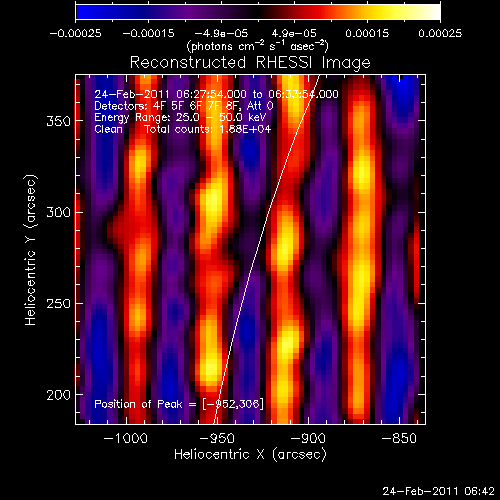Click the Position of Peak annotation
This screenshot has height=500, width=500.
click(x=179, y=404)
